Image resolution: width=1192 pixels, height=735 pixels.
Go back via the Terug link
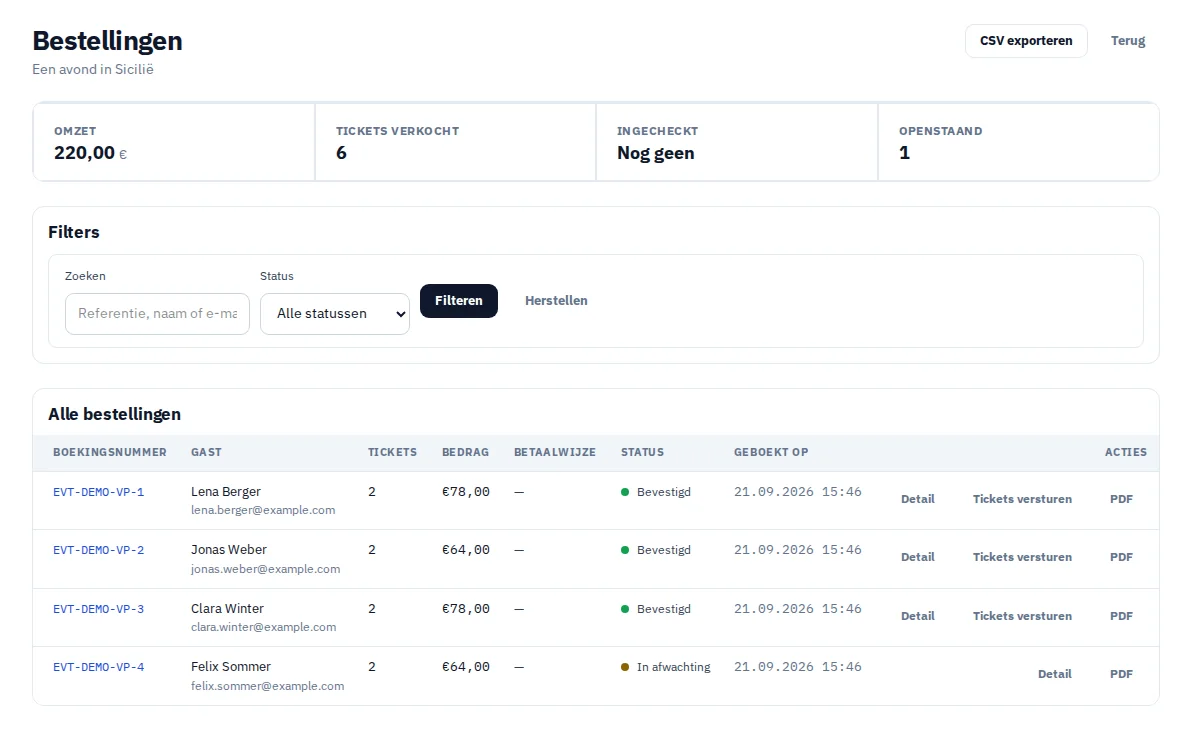1127,41
